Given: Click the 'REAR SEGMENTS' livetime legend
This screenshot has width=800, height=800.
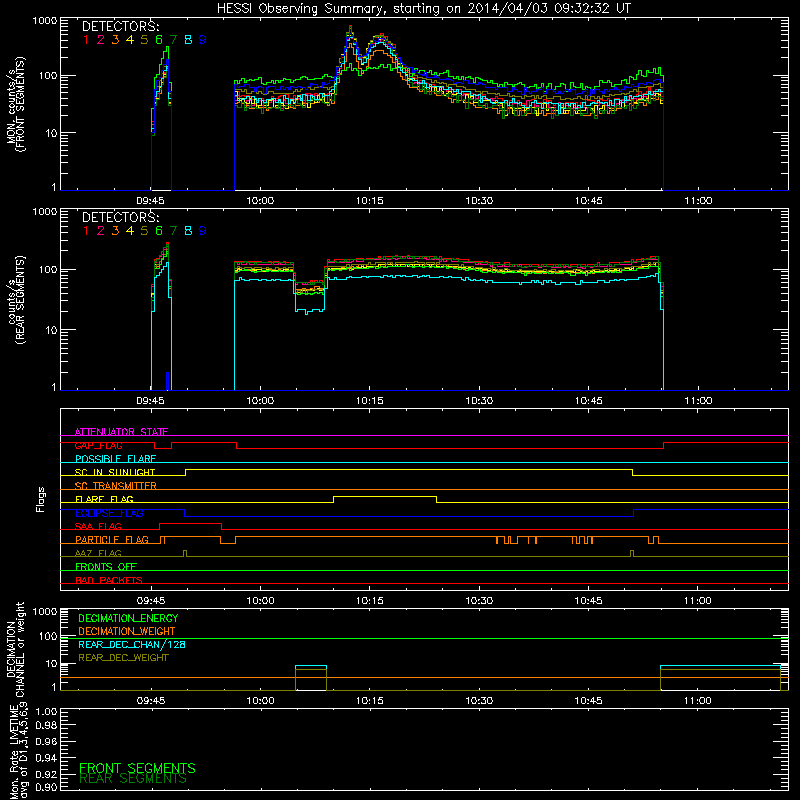Looking at the screenshot, I should click(x=133, y=779).
